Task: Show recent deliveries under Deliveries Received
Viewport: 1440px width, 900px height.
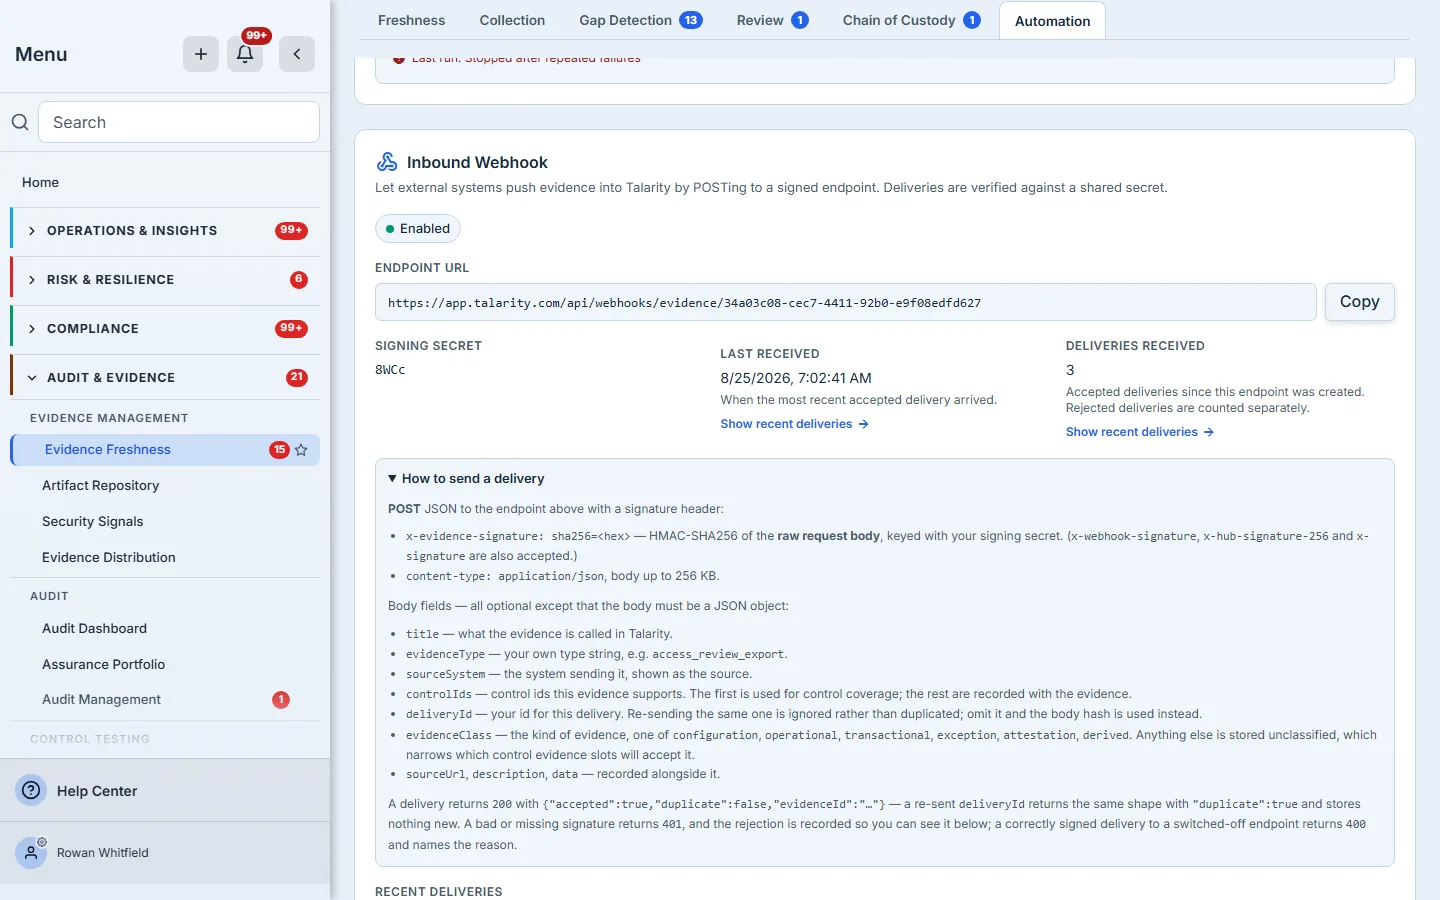Action: (x=1139, y=432)
